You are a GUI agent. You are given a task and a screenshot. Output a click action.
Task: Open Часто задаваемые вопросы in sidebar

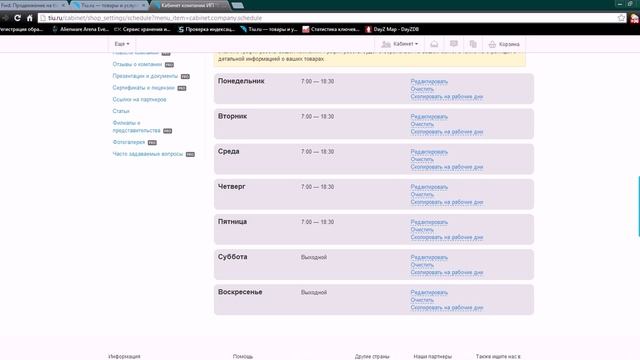click(148, 154)
